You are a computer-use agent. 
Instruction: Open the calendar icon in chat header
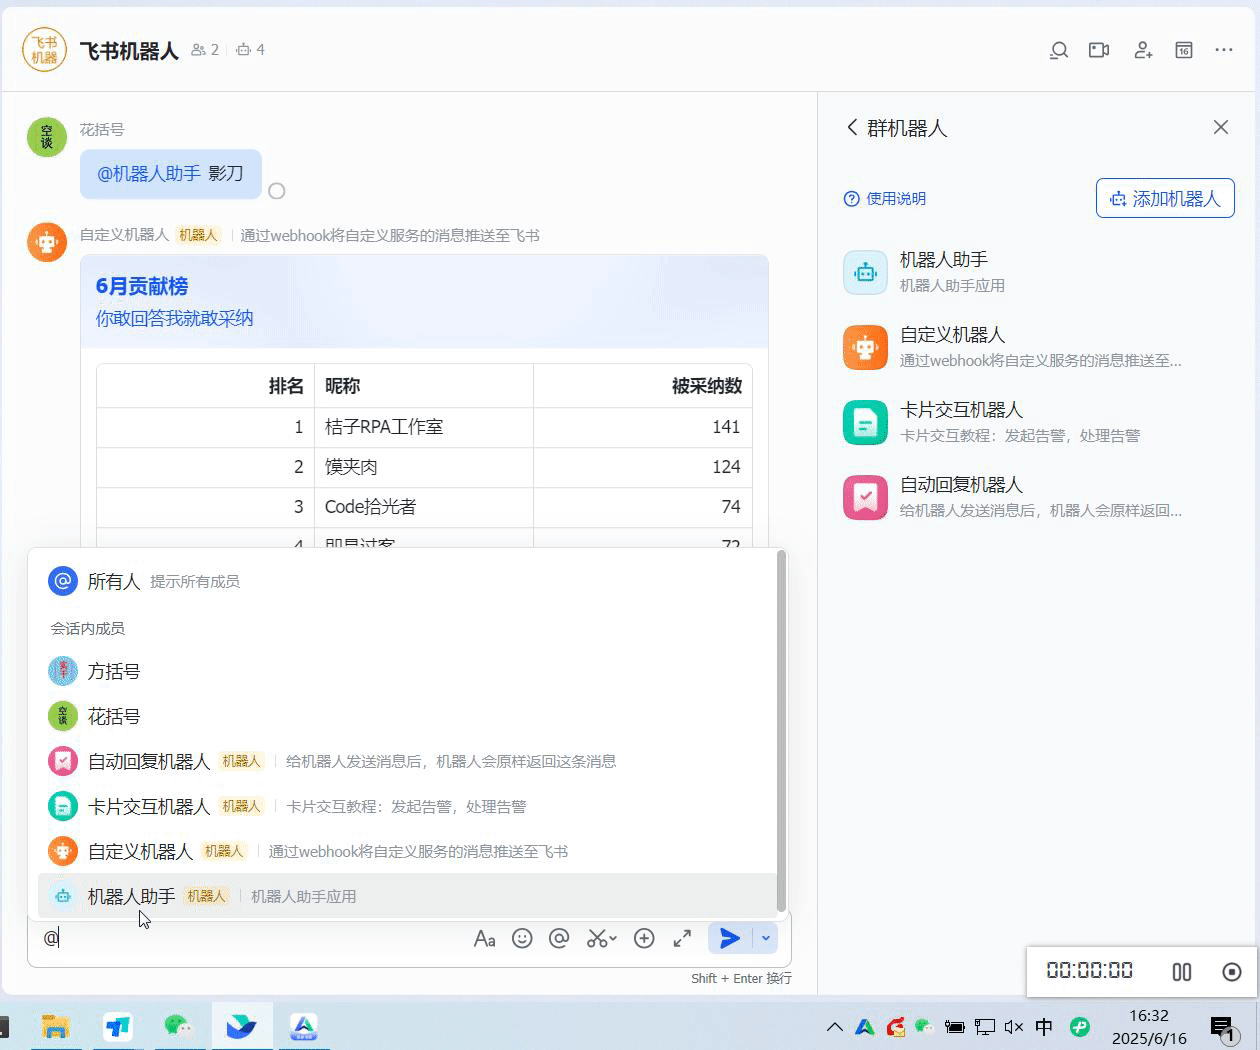point(1184,50)
